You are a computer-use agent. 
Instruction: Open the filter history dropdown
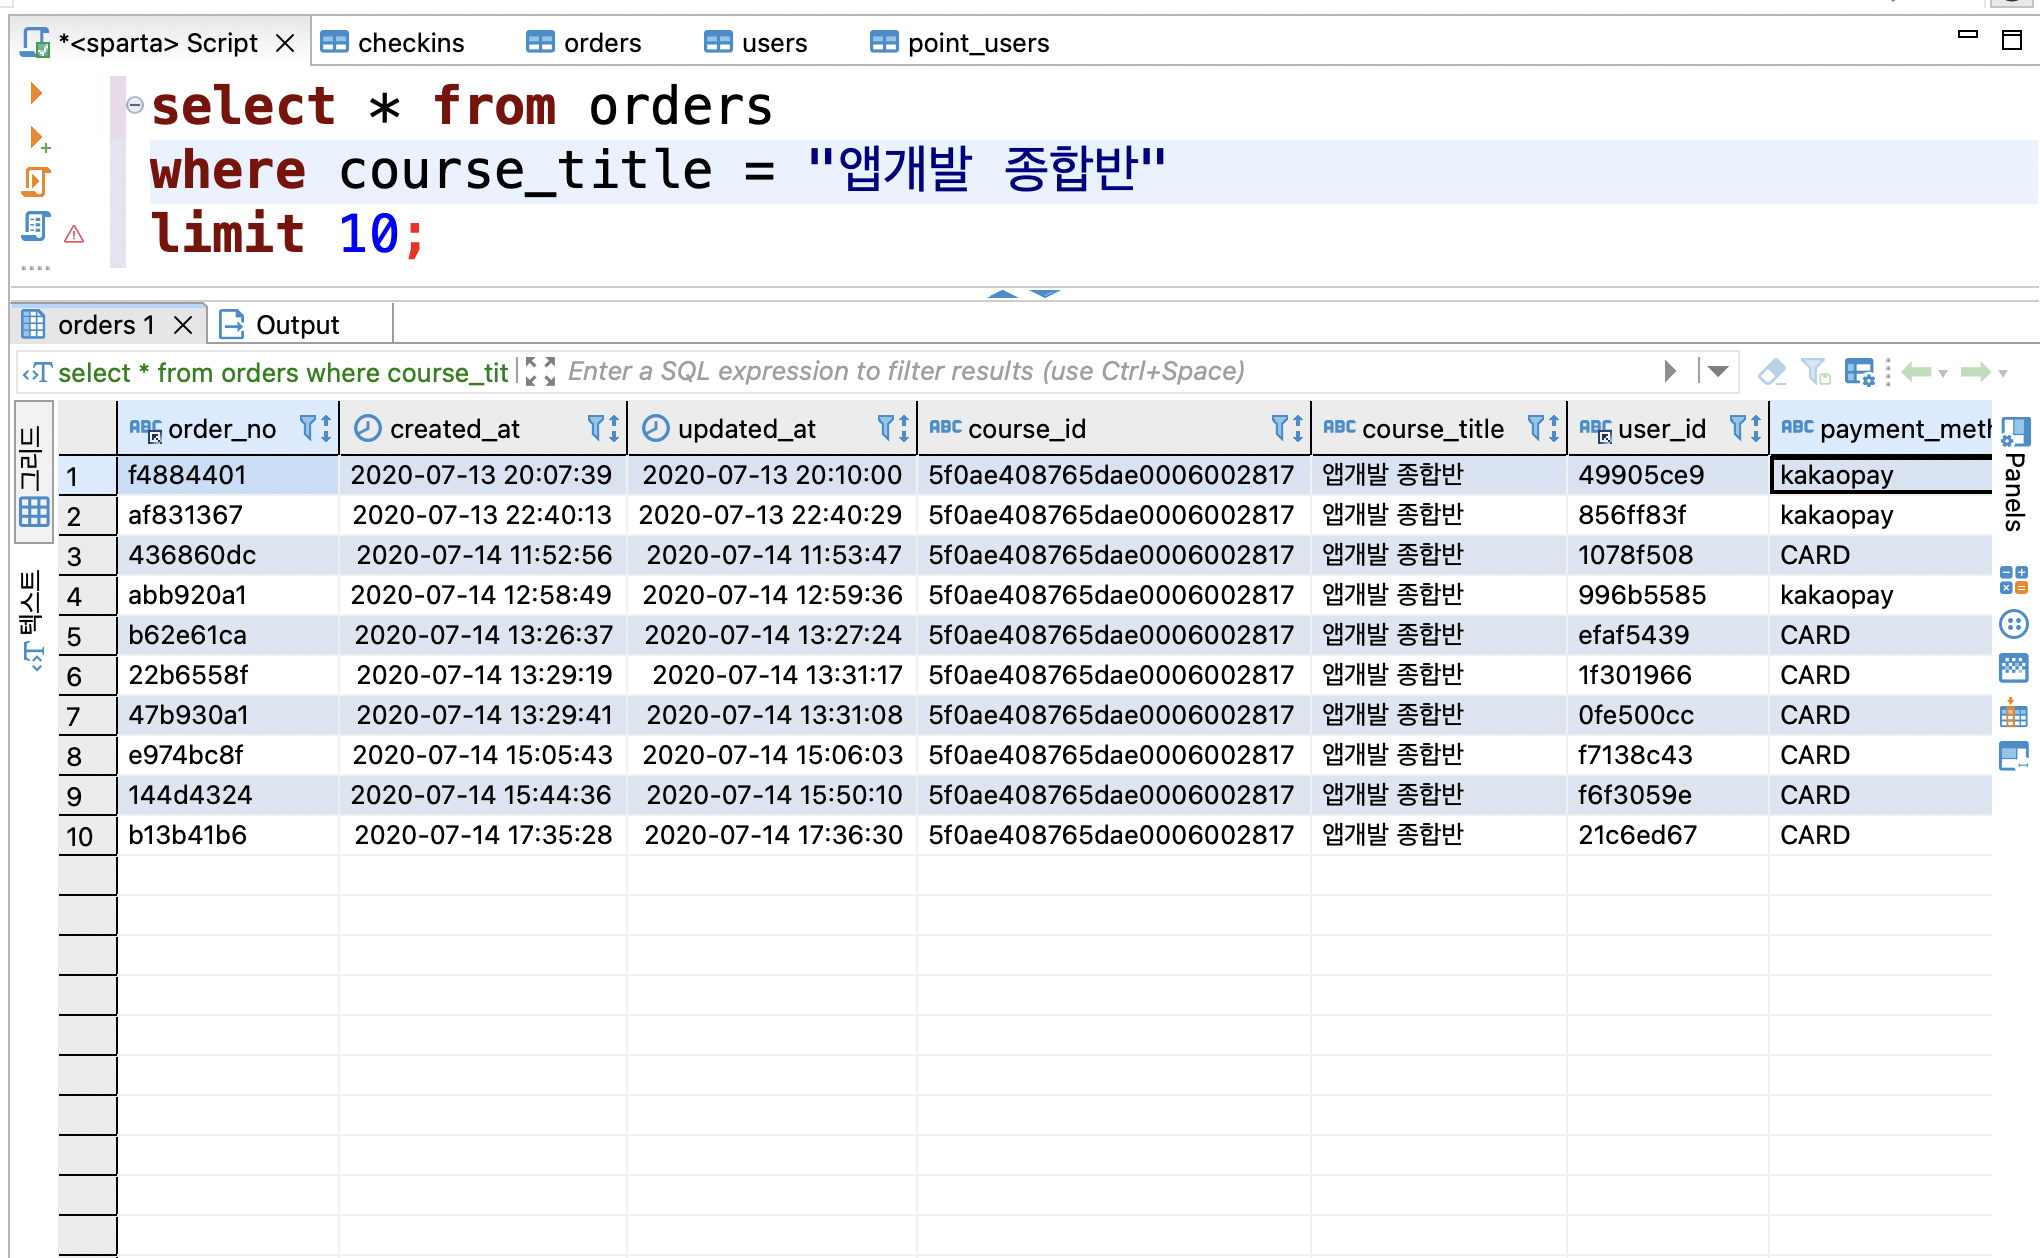coord(1718,371)
